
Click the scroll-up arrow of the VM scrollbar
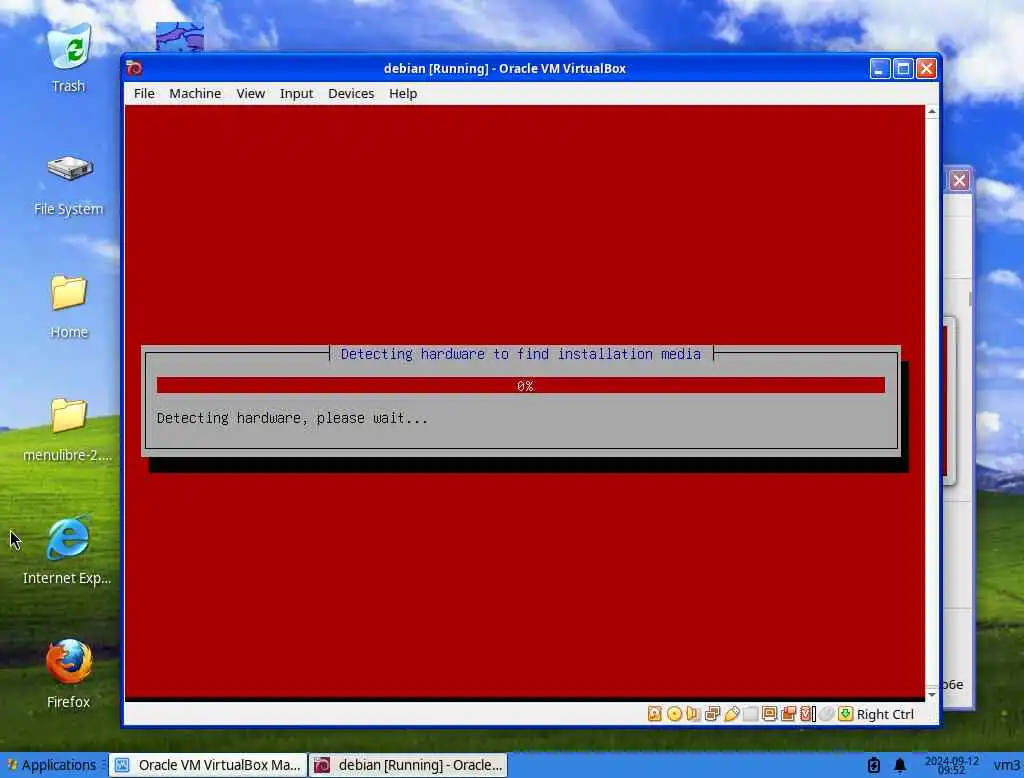coord(932,112)
